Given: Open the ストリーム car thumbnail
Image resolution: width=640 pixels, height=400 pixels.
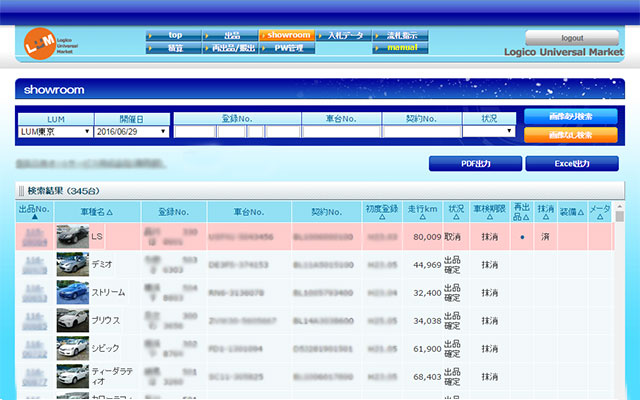Looking at the screenshot, I should coord(73,292).
